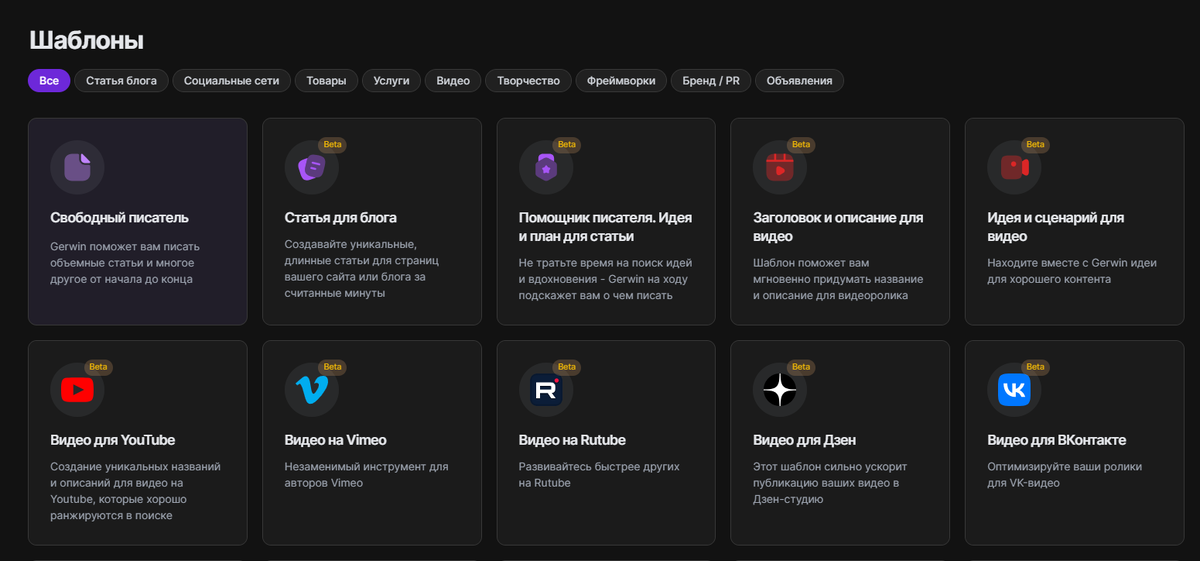The height and width of the screenshot is (561, 1200).
Task: Open the Статья для блога title
Action: click(x=341, y=217)
